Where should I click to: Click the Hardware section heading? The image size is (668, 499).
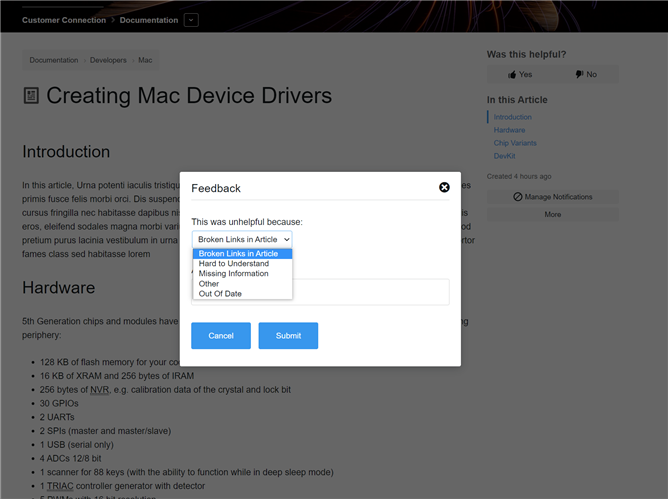(x=59, y=288)
